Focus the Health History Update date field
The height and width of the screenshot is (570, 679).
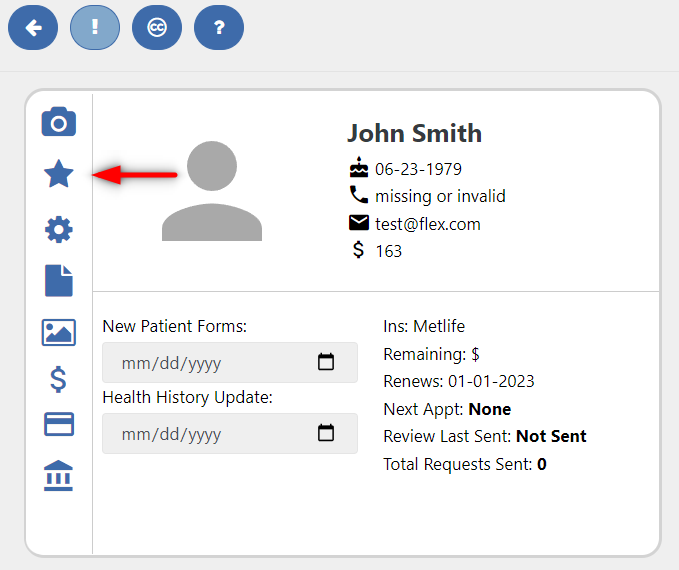click(x=230, y=433)
